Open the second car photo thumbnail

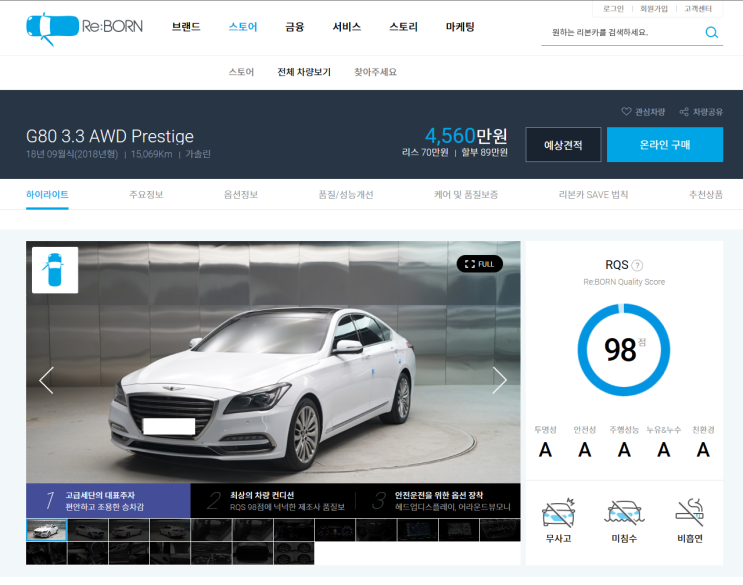pyautogui.click(x=88, y=530)
